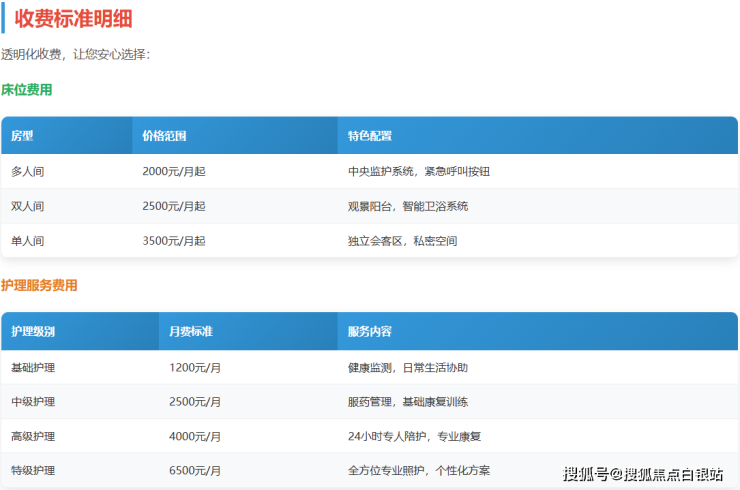Click the 月费标准 column header
The width and height of the screenshot is (740, 490).
point(191,331)
